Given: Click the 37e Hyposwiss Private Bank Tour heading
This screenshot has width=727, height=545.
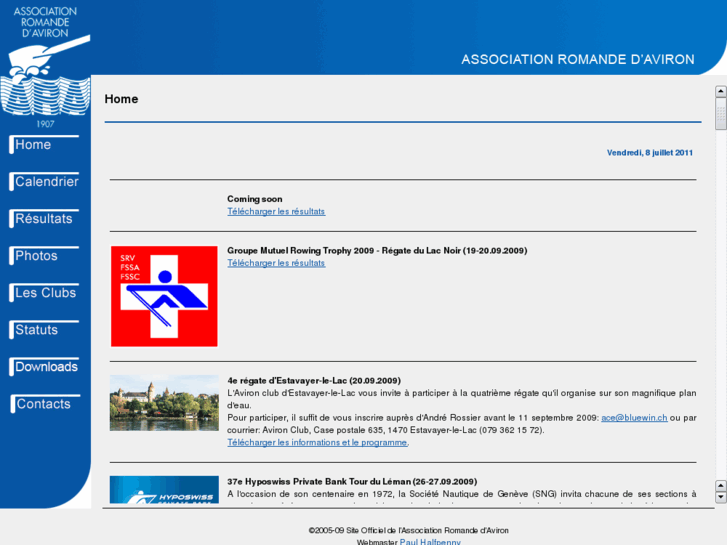Looking at the screenshot, I should (x=352, y=481).
